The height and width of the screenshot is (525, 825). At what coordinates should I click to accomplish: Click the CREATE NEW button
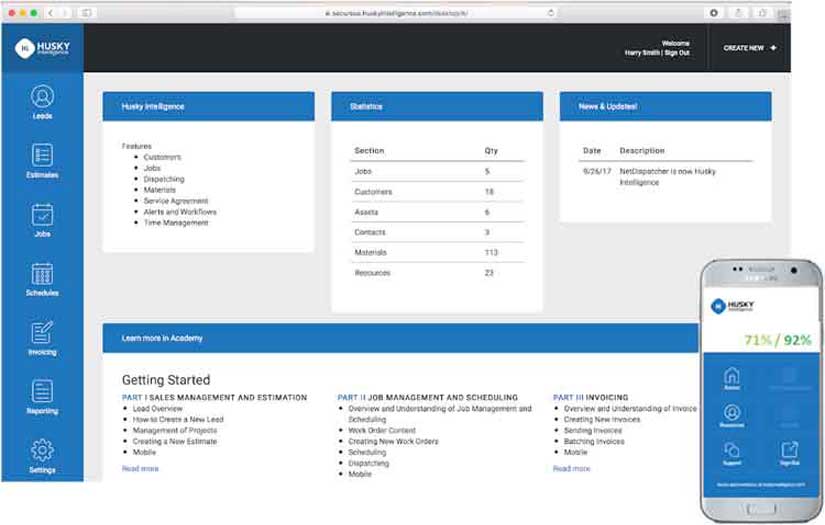(749, 48)
